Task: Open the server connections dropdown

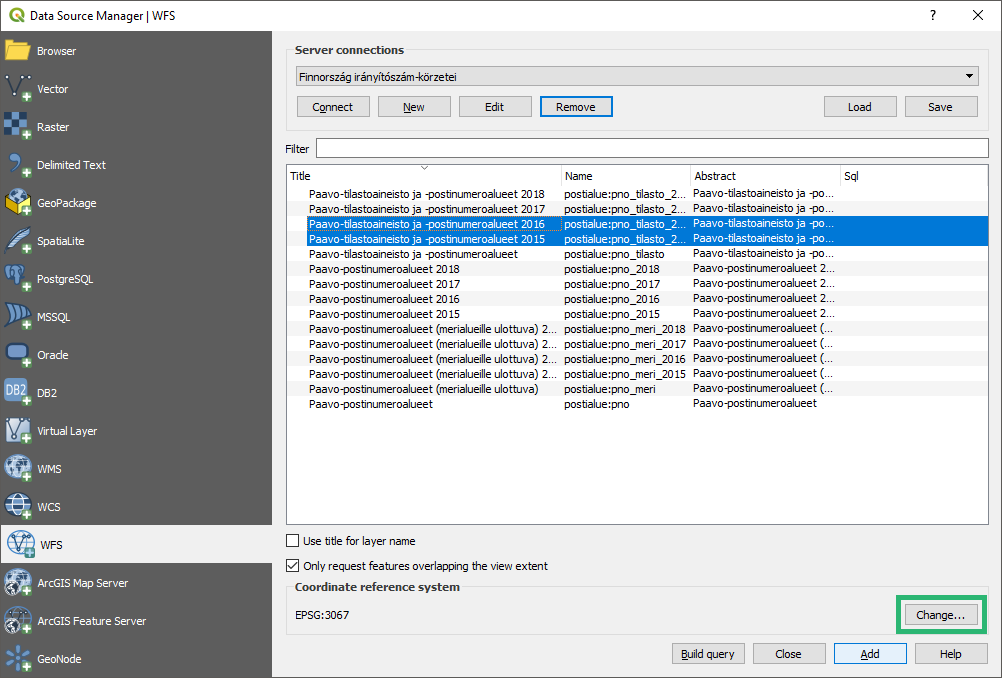Action: tap(637, 77)
